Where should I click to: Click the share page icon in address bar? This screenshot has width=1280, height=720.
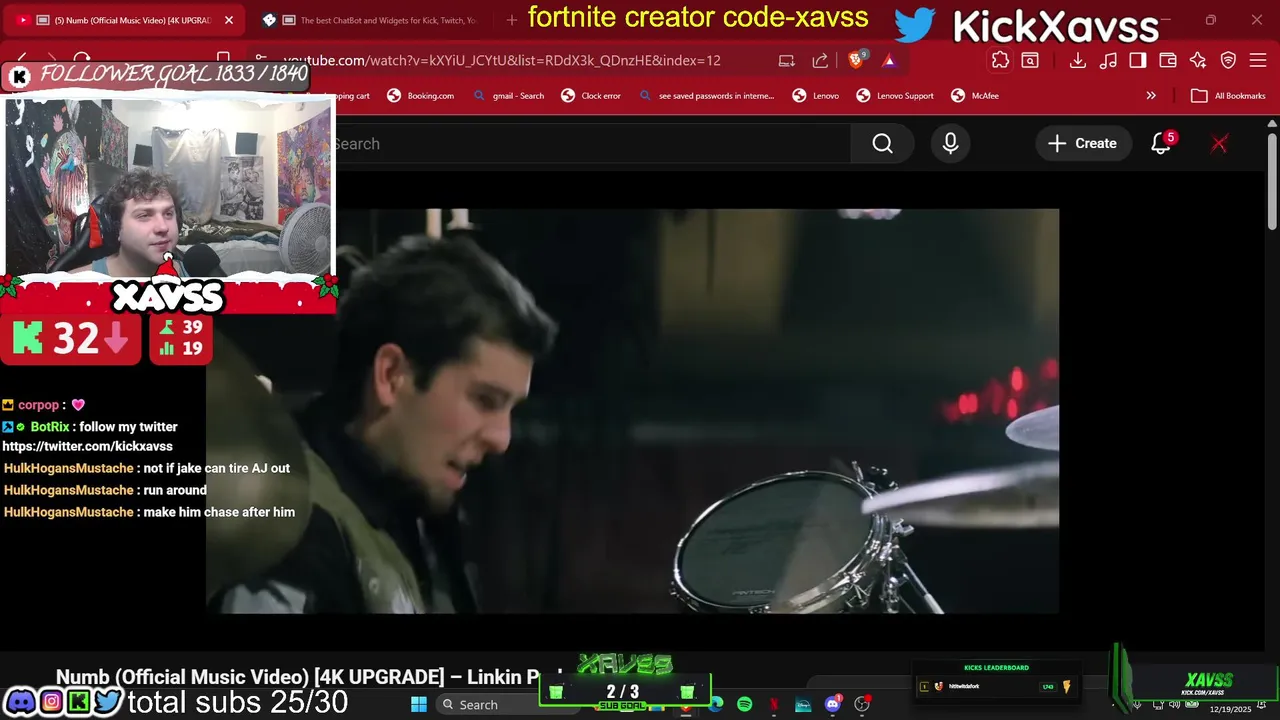pos(820,60)
